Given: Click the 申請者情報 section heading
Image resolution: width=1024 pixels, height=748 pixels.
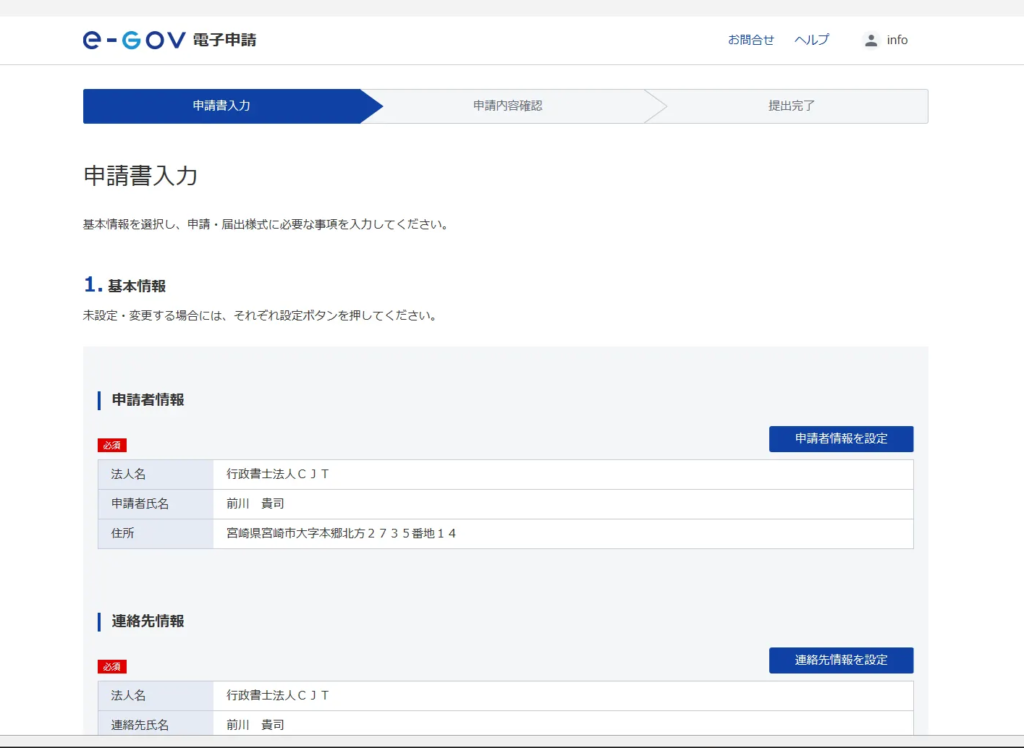Looking at the screenshot, I should point(148,400).
